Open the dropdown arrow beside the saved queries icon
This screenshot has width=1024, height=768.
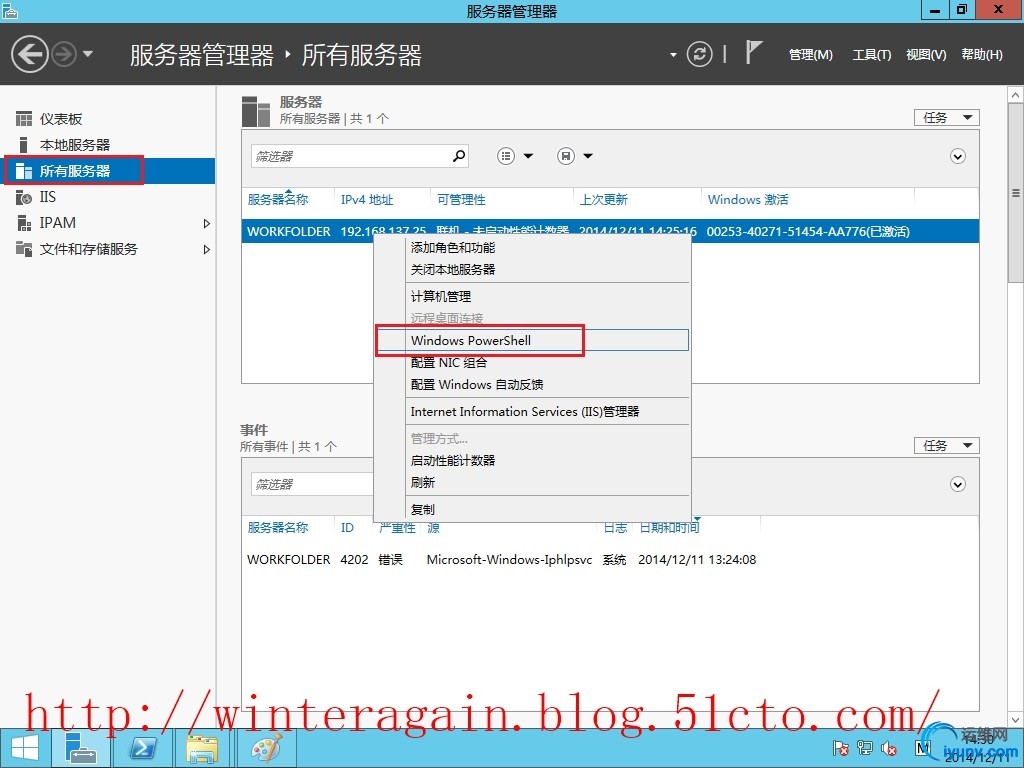click(588, 156)
